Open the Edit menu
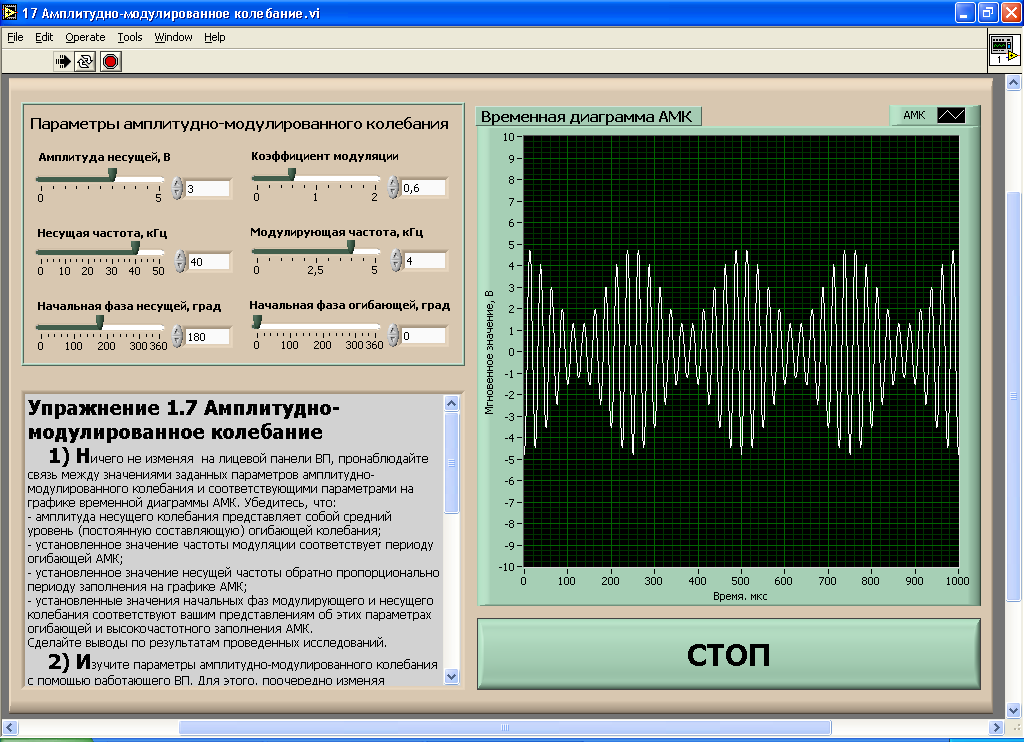The image size is (1024, 742). point(44,37)
